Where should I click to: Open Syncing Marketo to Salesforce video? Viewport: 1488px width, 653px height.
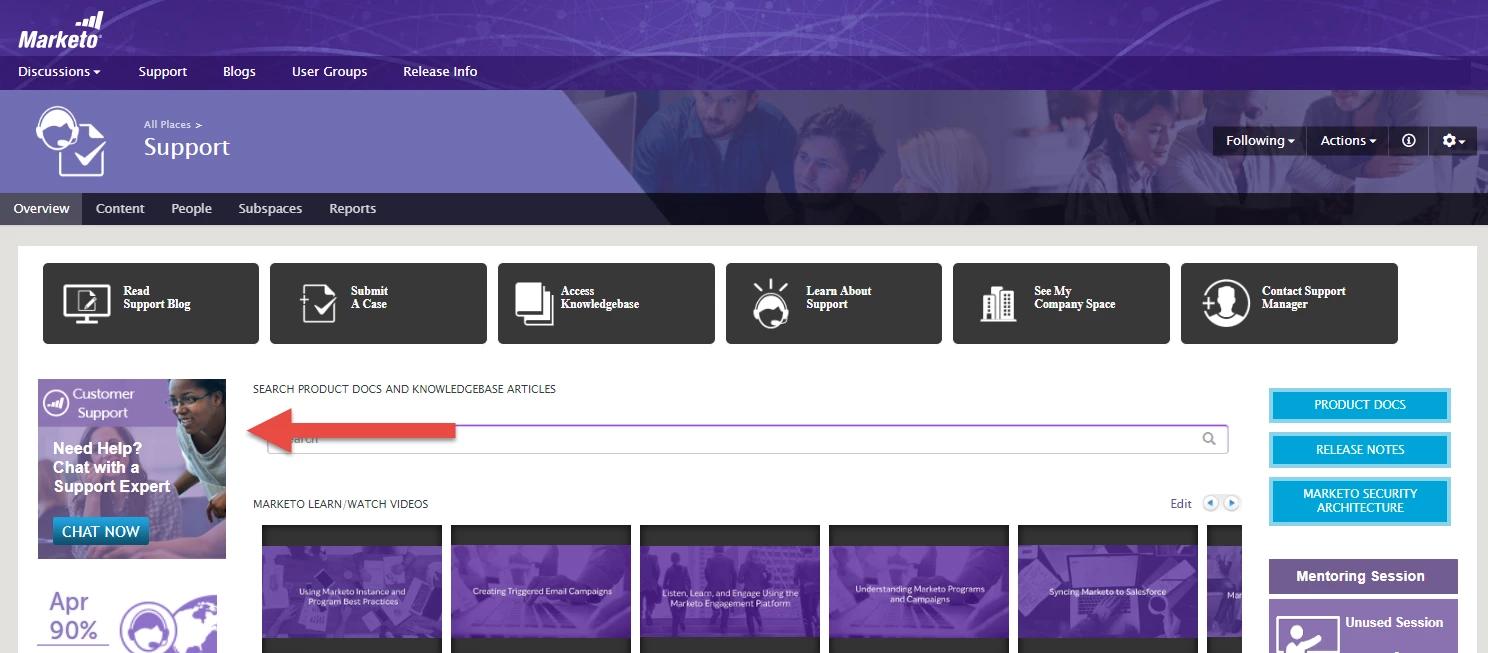(1108, 589)
